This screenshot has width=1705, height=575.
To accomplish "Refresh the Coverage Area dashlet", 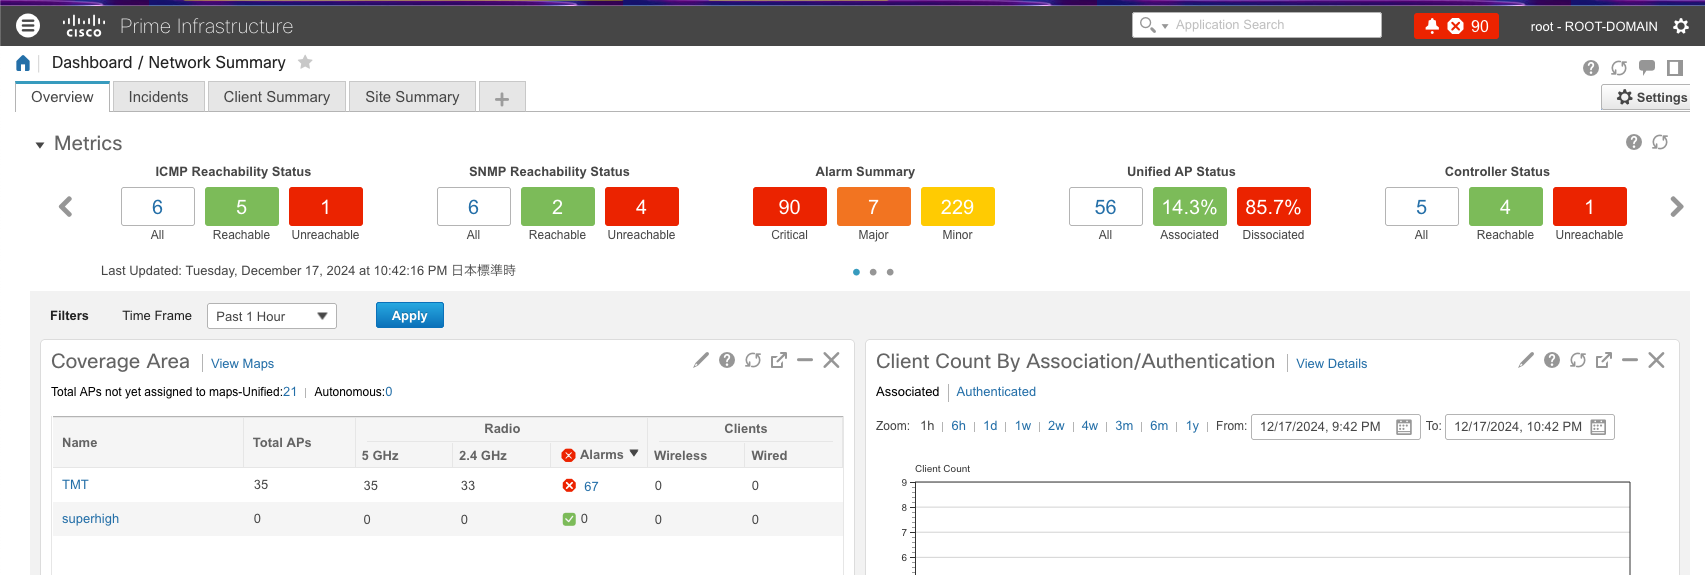I will (x=753, y=360).
